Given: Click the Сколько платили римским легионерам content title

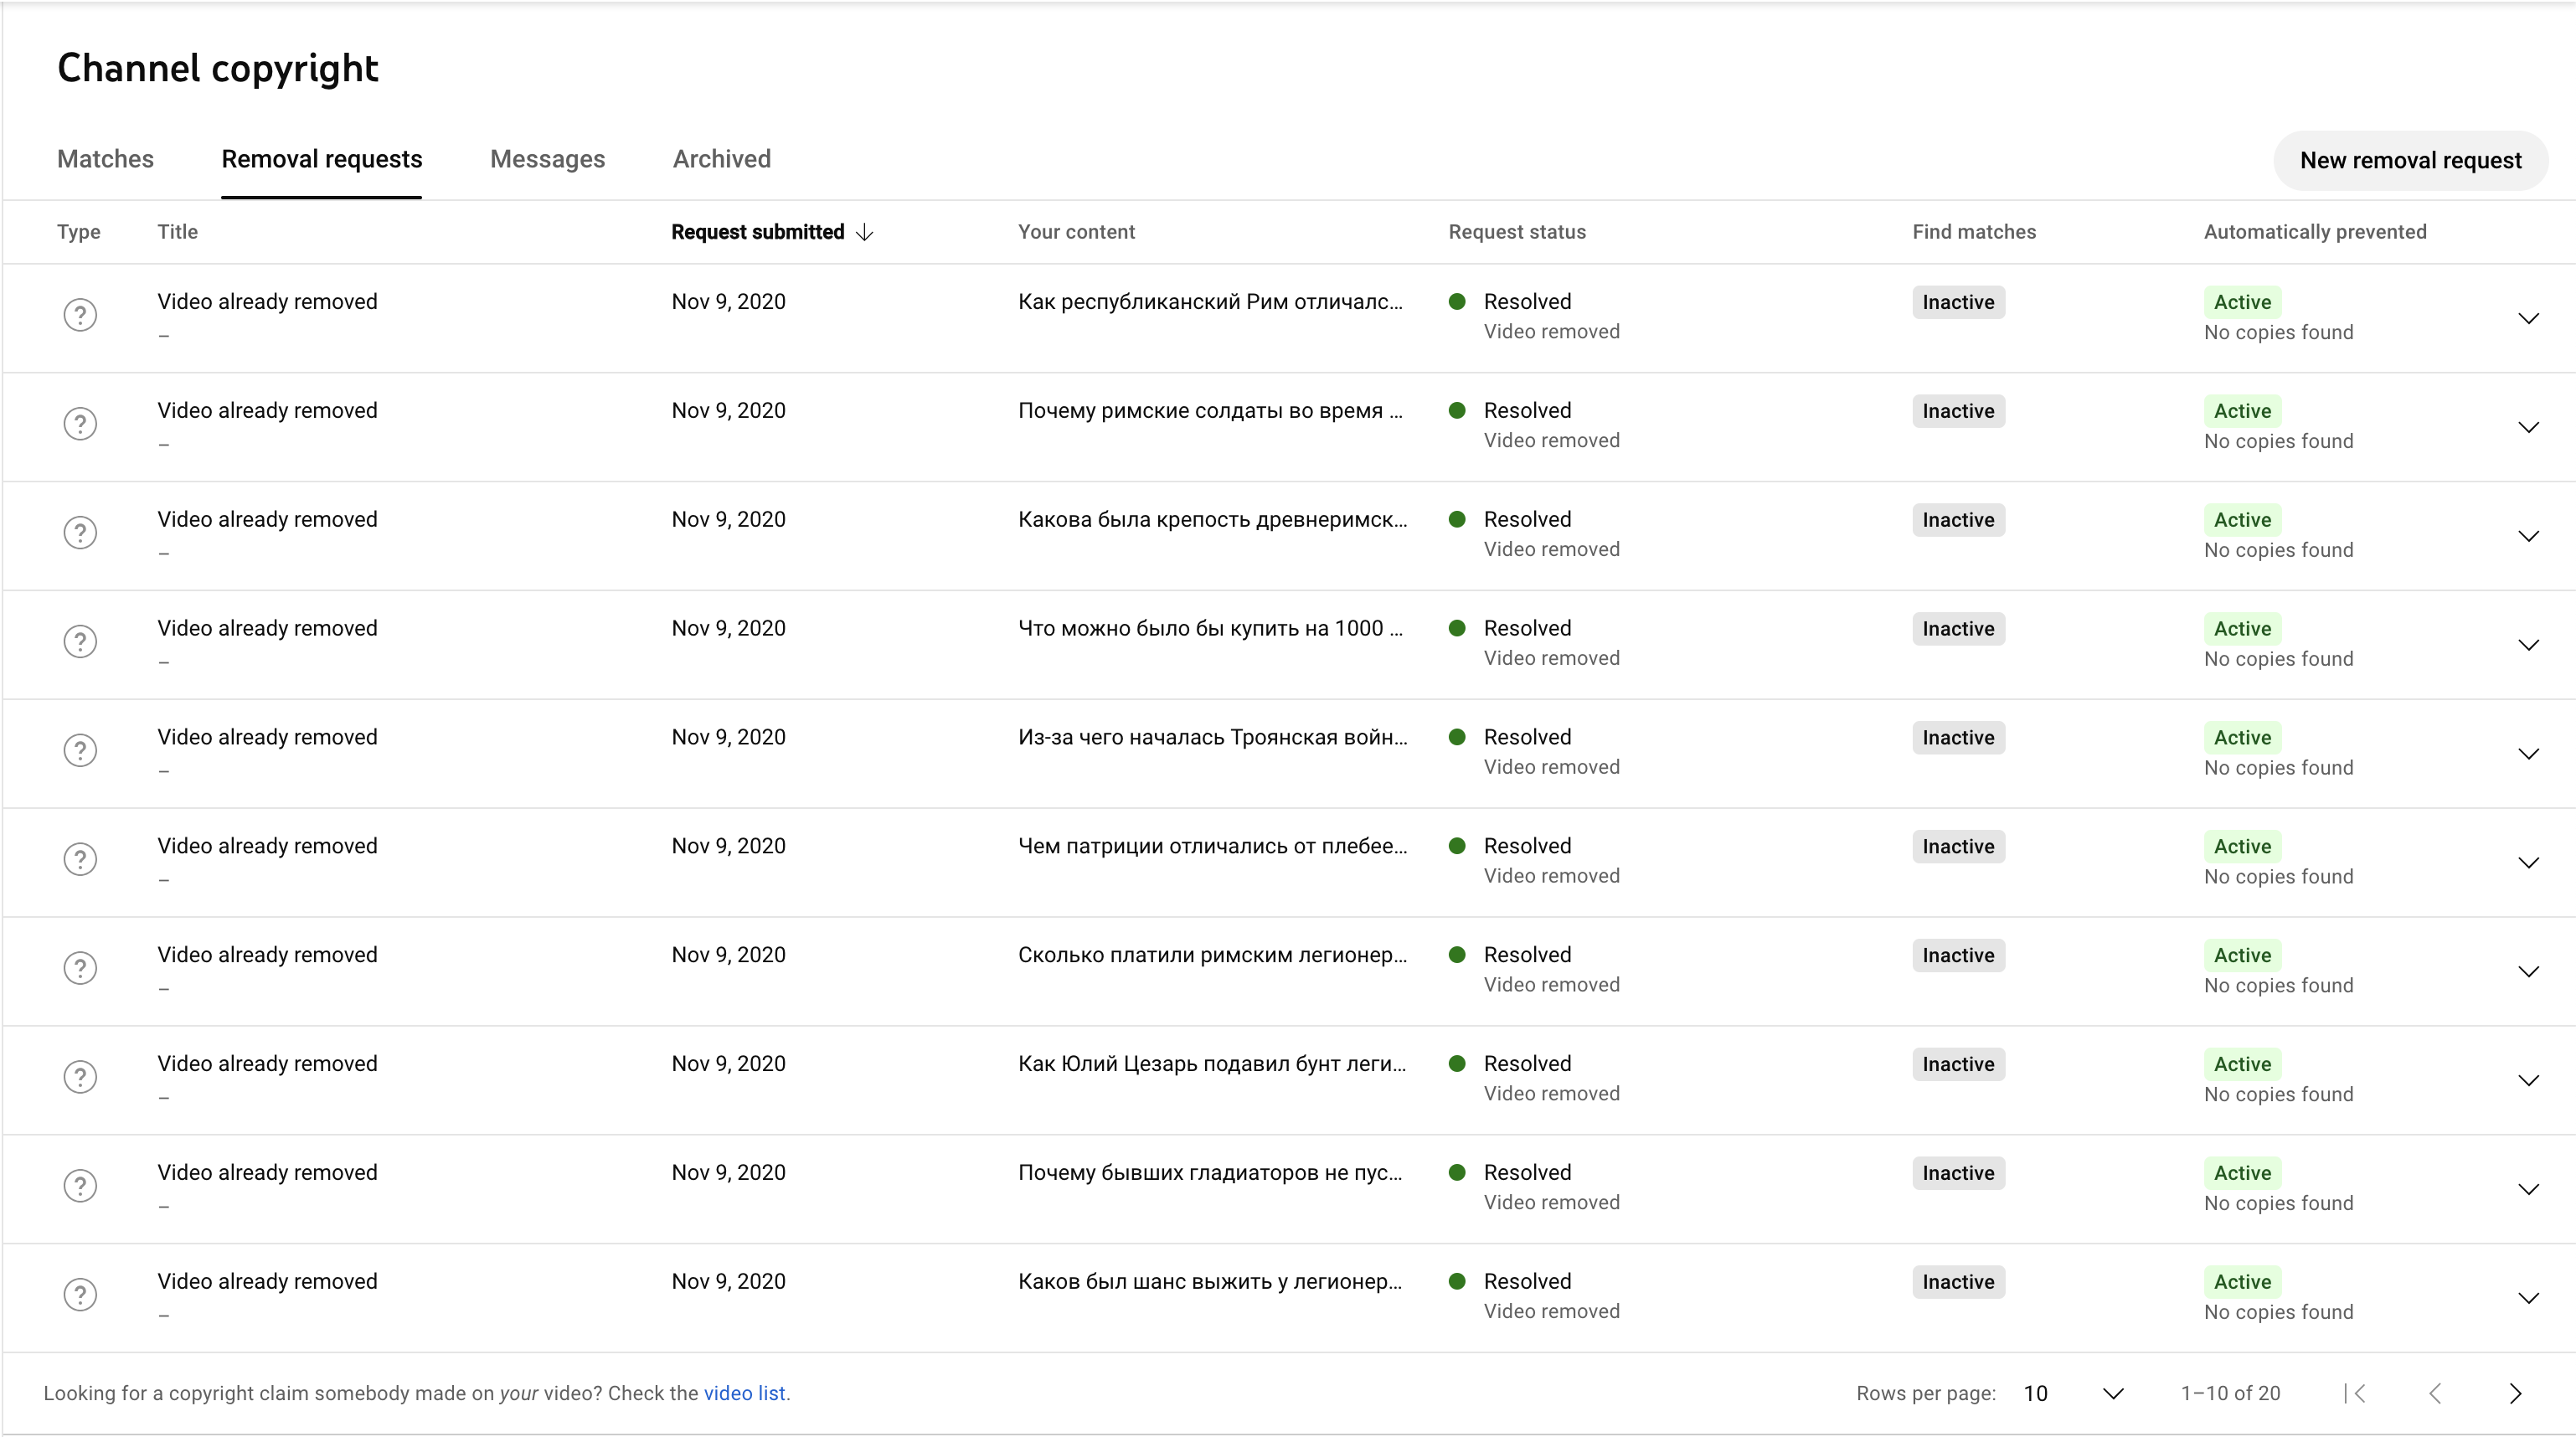Looking at the screenshot, I should pos(1211,955).
